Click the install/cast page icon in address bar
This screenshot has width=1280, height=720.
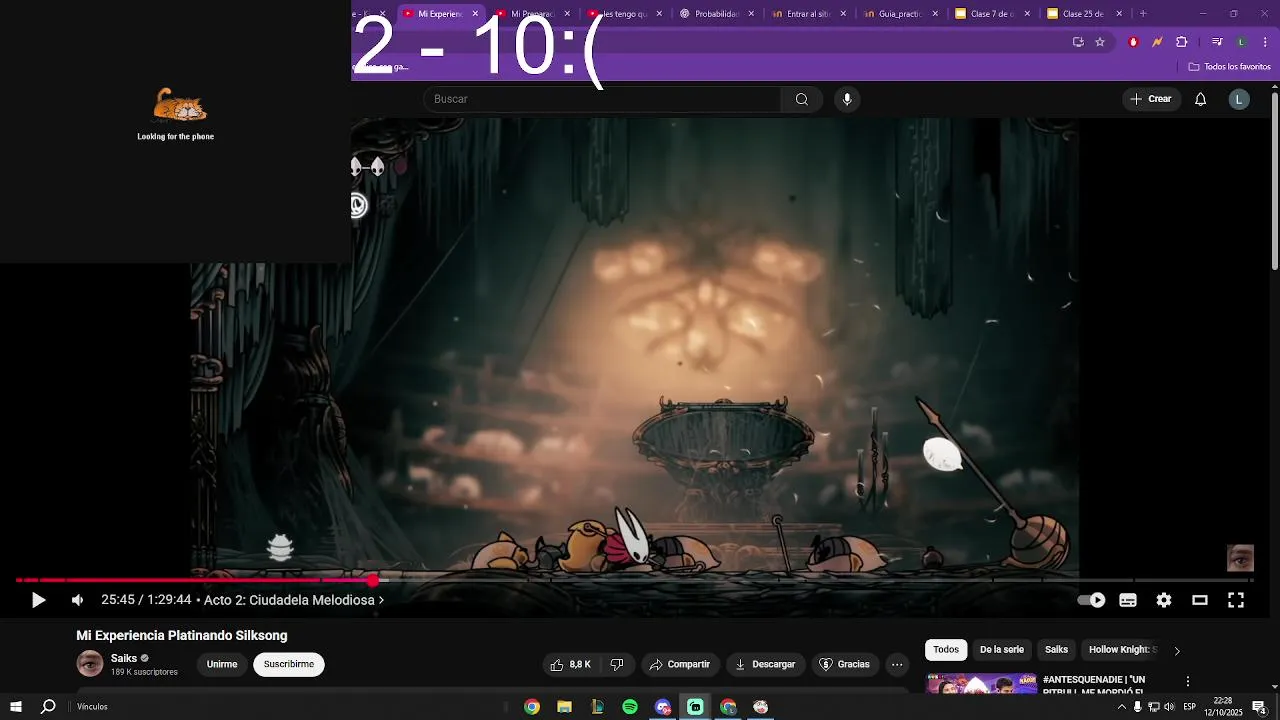pos(1078,42)
